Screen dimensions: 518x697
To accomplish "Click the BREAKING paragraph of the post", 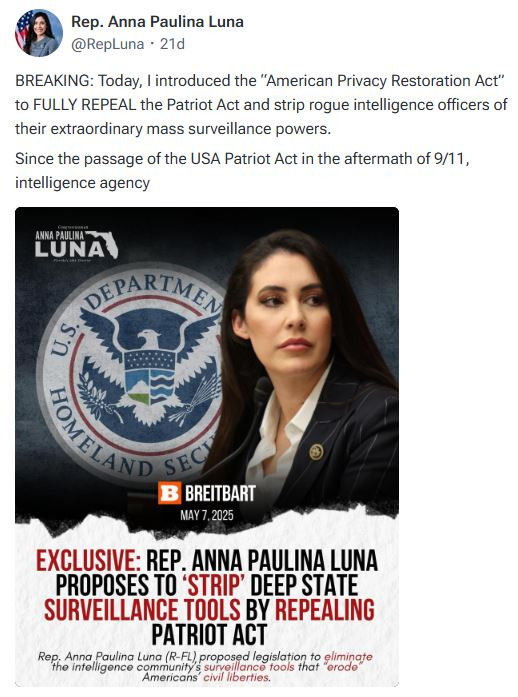I will pyautogui.click(x=261, y=105).
